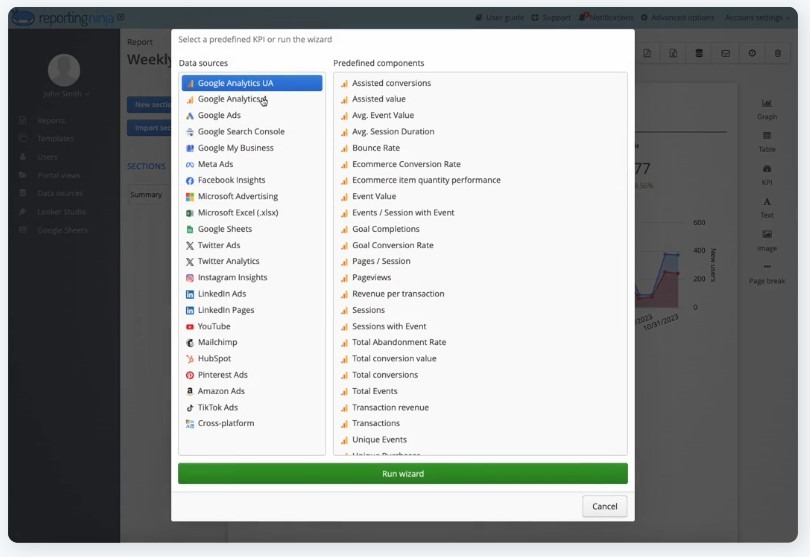Select LinkedIn Pages data source
810x557 pixels.
[252, 310]
